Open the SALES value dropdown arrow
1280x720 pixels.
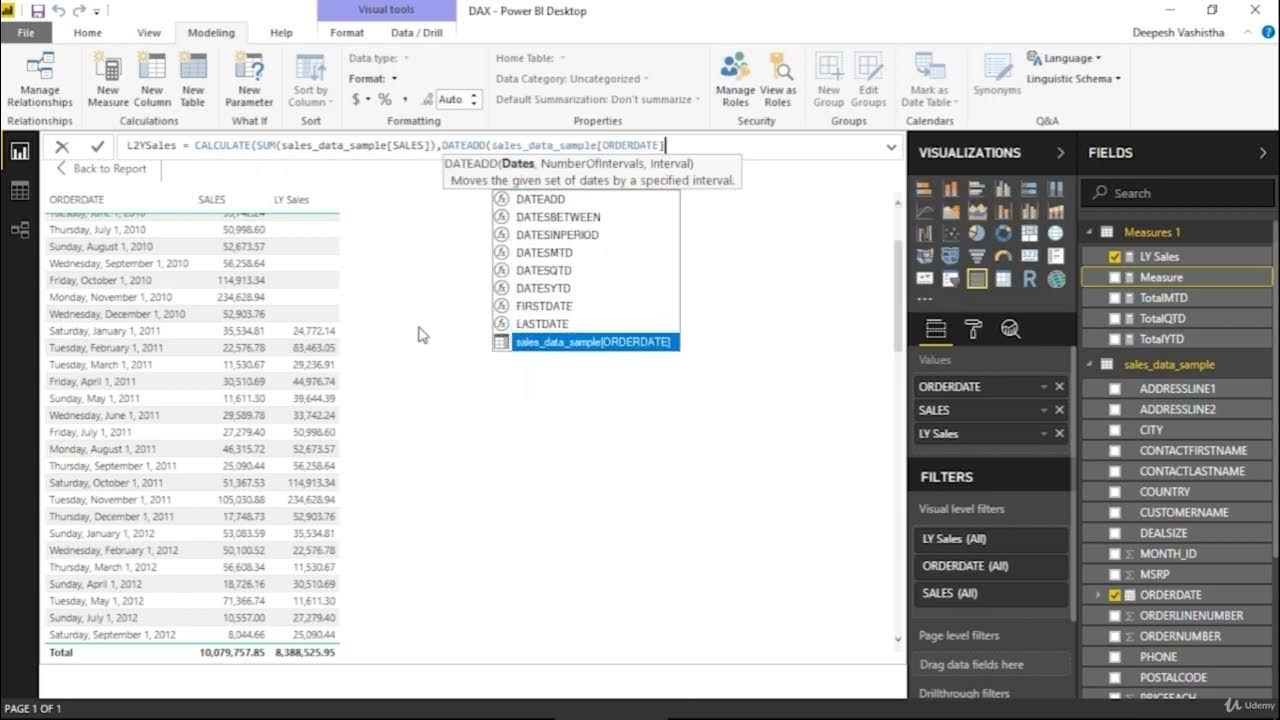pyautogui.click(x=1043, y=410)
